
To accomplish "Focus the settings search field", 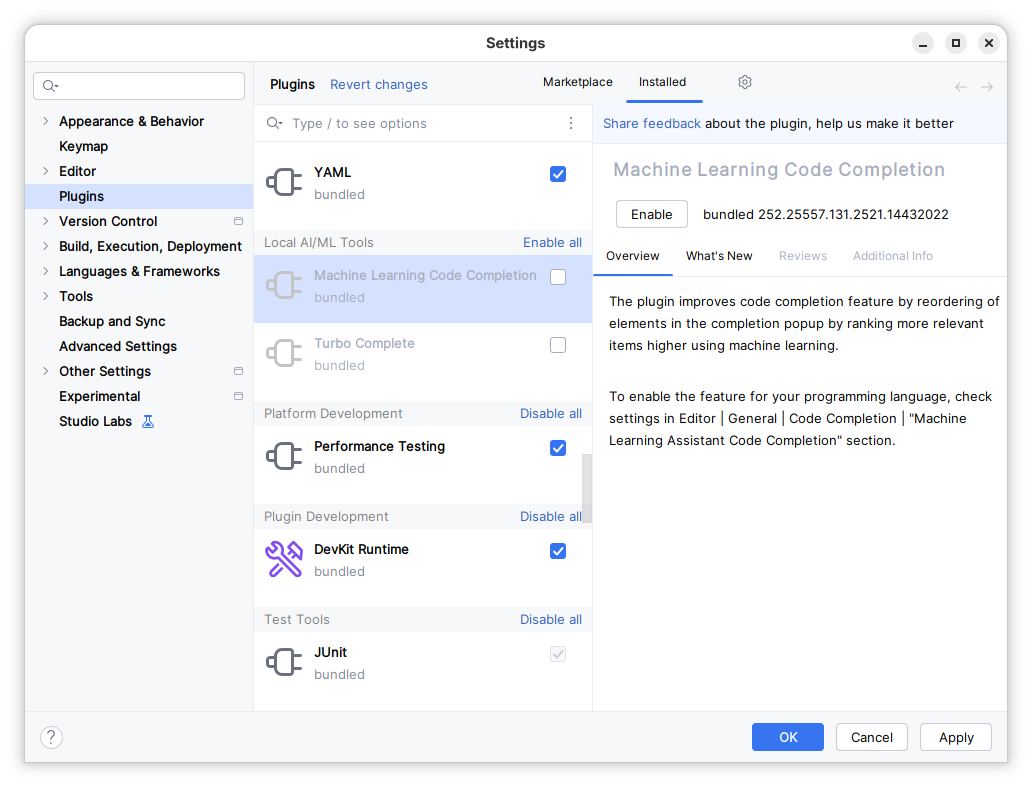I will pos(140,86).
